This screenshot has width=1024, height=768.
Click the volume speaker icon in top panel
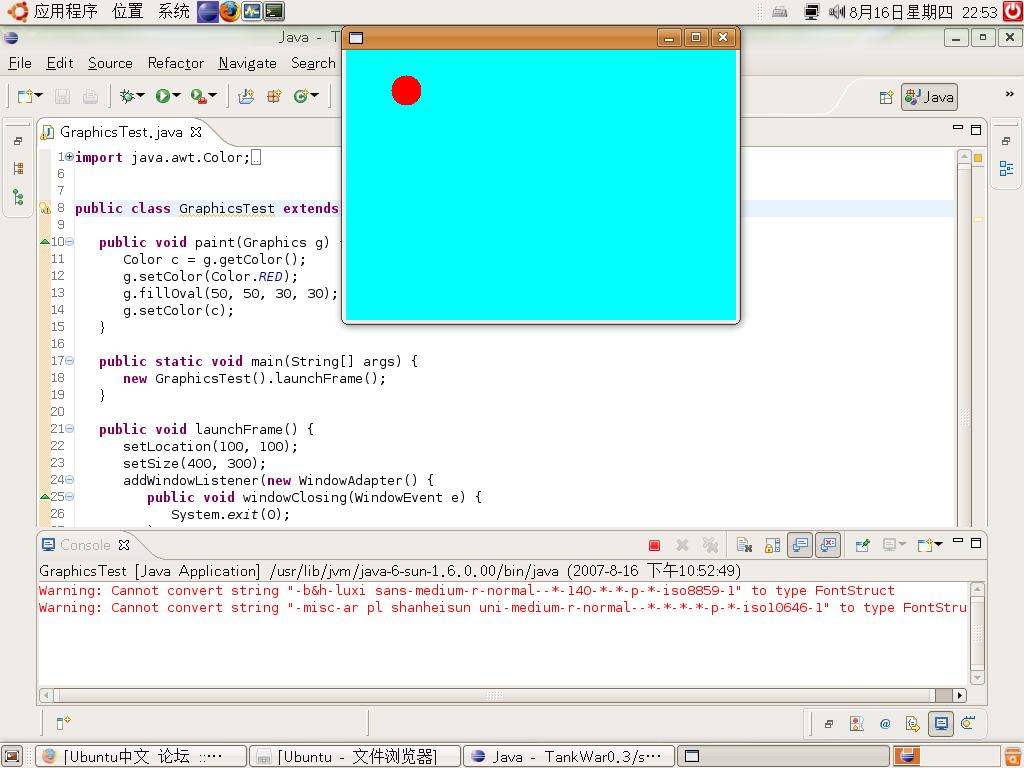837,12
